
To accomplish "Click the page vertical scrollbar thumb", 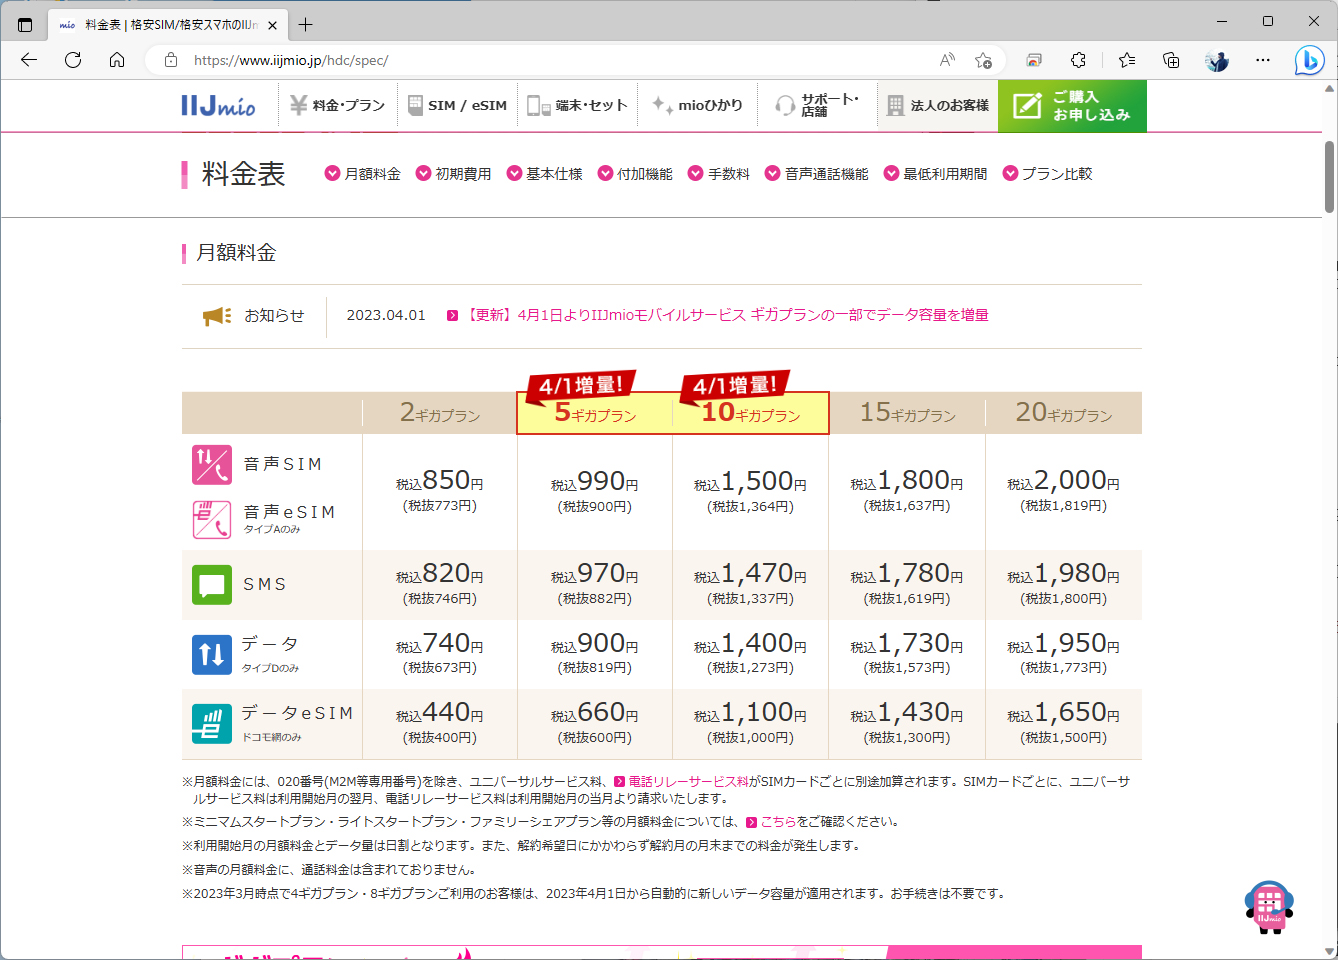I will click(x=1329, y=176).
